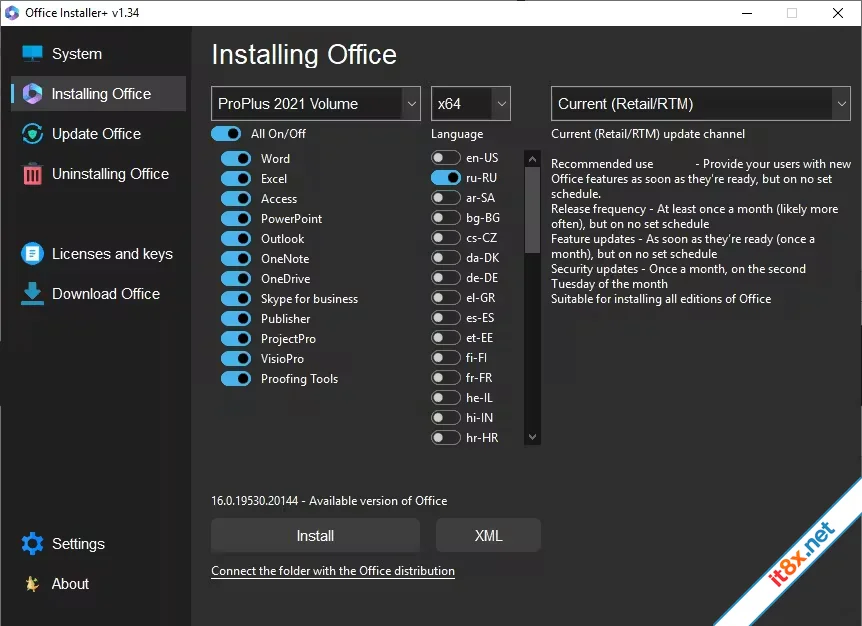Click the Uninstalling Office trash icon
Viewport: 862px width, 626px height.
click(32, 174)
